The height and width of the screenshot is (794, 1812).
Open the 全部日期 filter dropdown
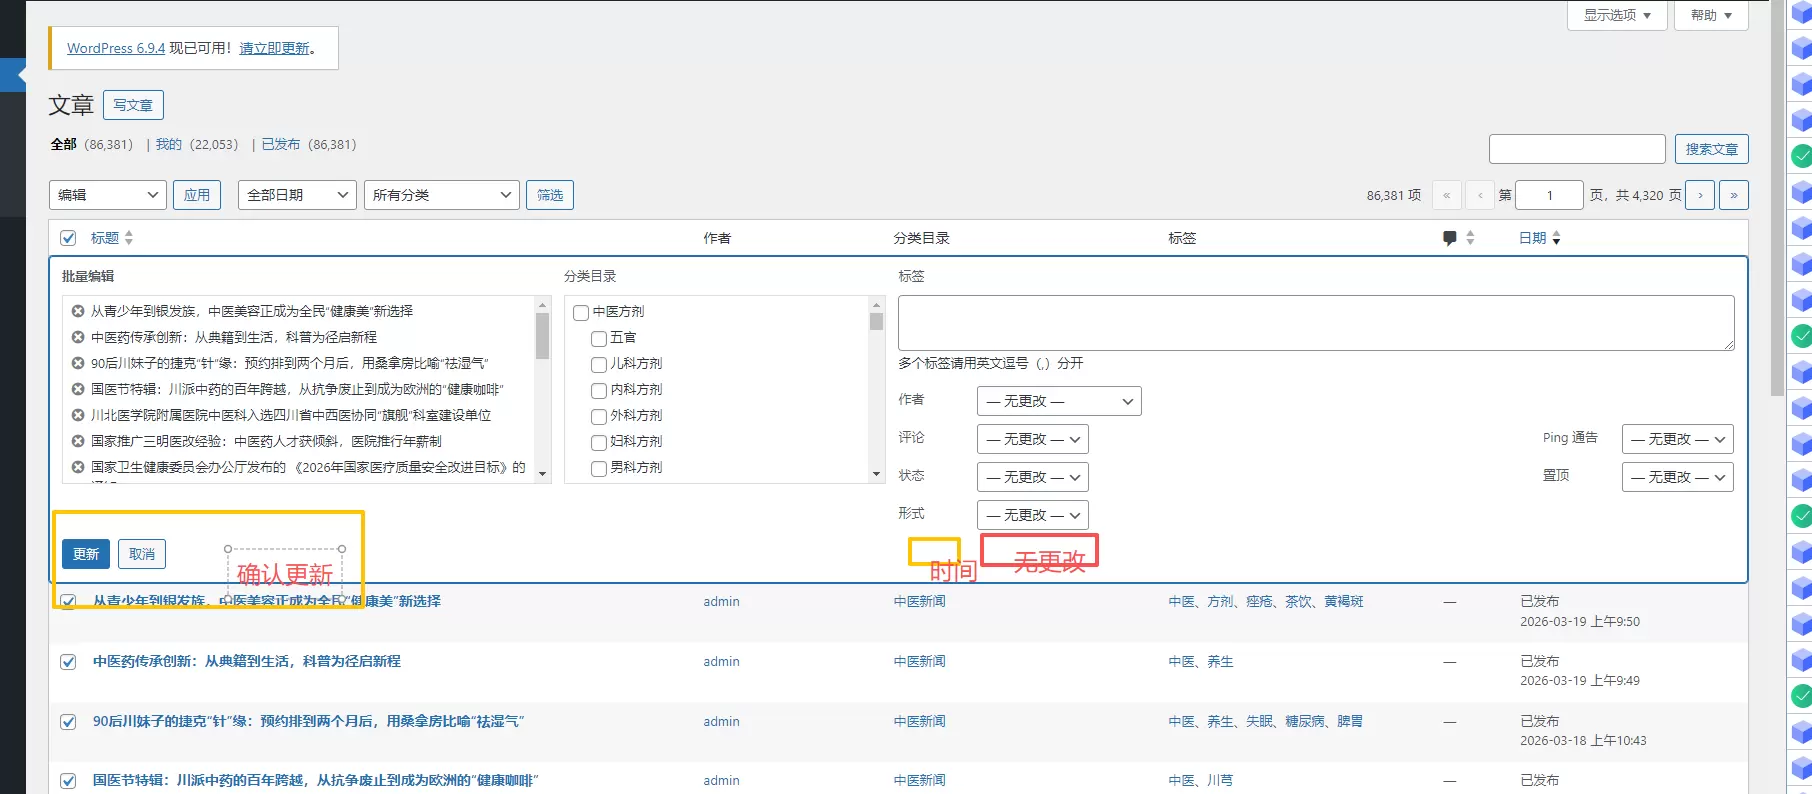297,195
